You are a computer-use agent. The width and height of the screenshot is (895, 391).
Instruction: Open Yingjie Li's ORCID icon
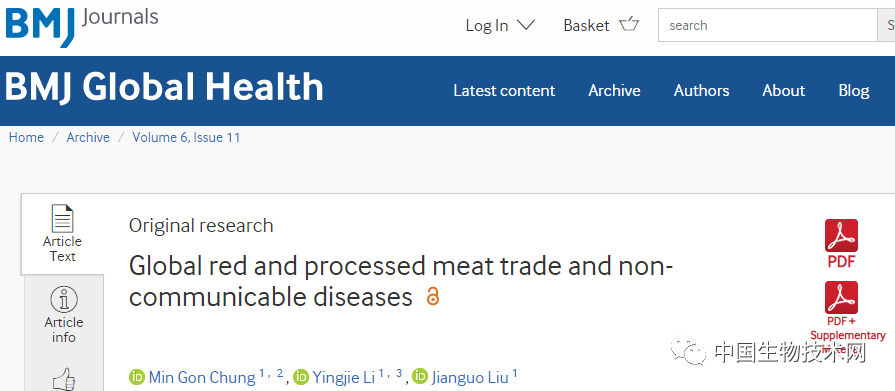pyautogui.click(x=301, y=377)
